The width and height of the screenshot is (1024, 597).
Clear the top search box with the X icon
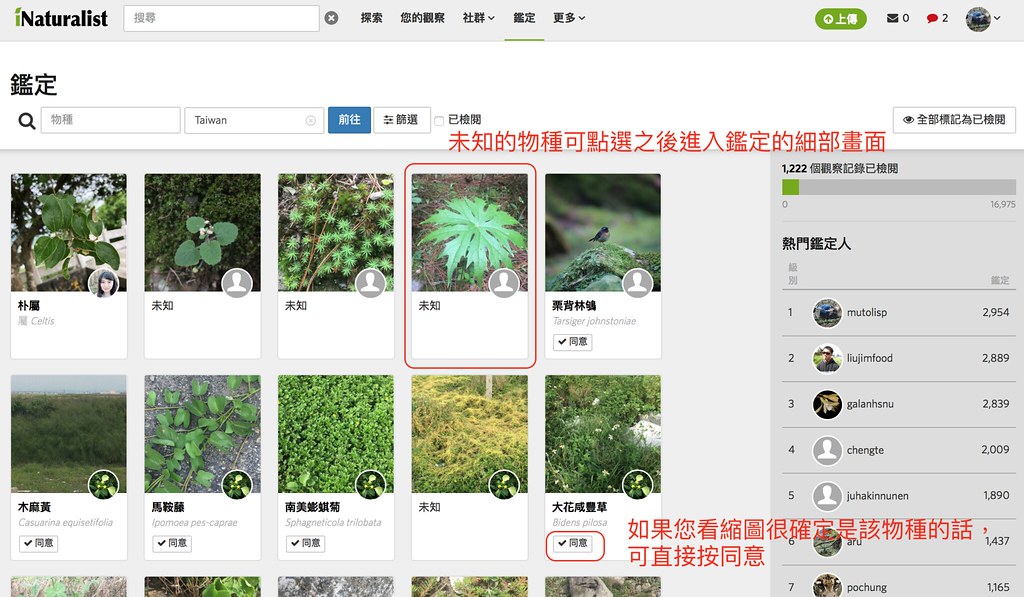332,18
